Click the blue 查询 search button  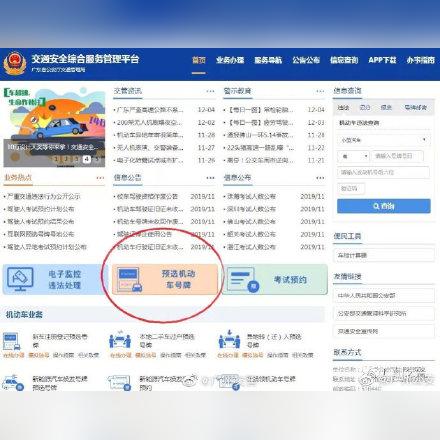pos(384,206)
